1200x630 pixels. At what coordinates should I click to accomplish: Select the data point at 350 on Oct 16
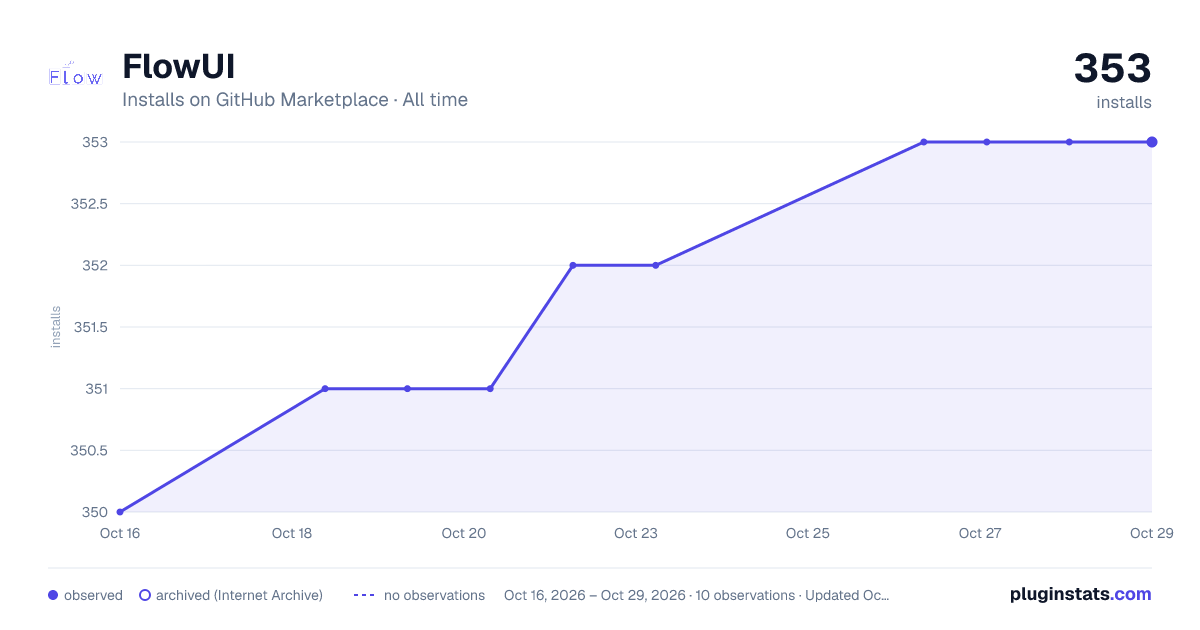120,512
